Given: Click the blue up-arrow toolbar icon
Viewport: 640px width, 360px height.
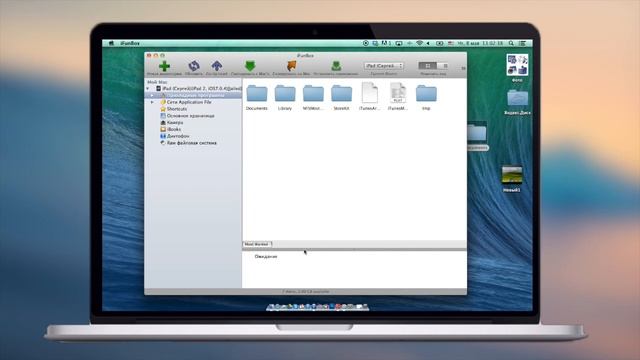Looking at the screenshot, I should pyautogui.click(x=217, y=66).
